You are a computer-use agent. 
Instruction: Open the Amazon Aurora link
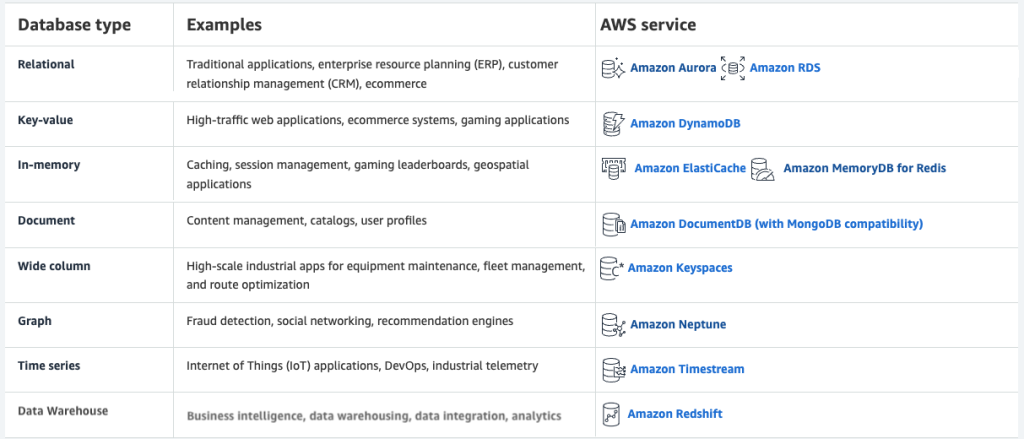(x=673, y=69)
